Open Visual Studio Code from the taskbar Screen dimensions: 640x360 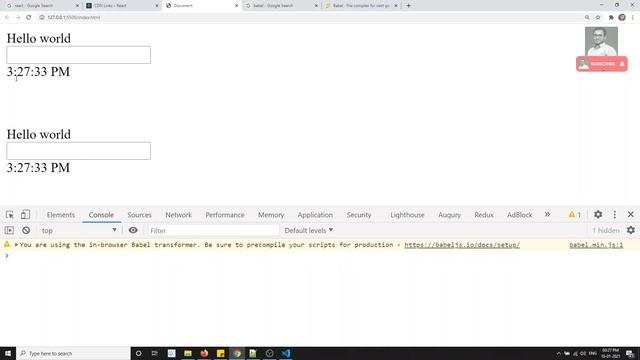[286, 353]
